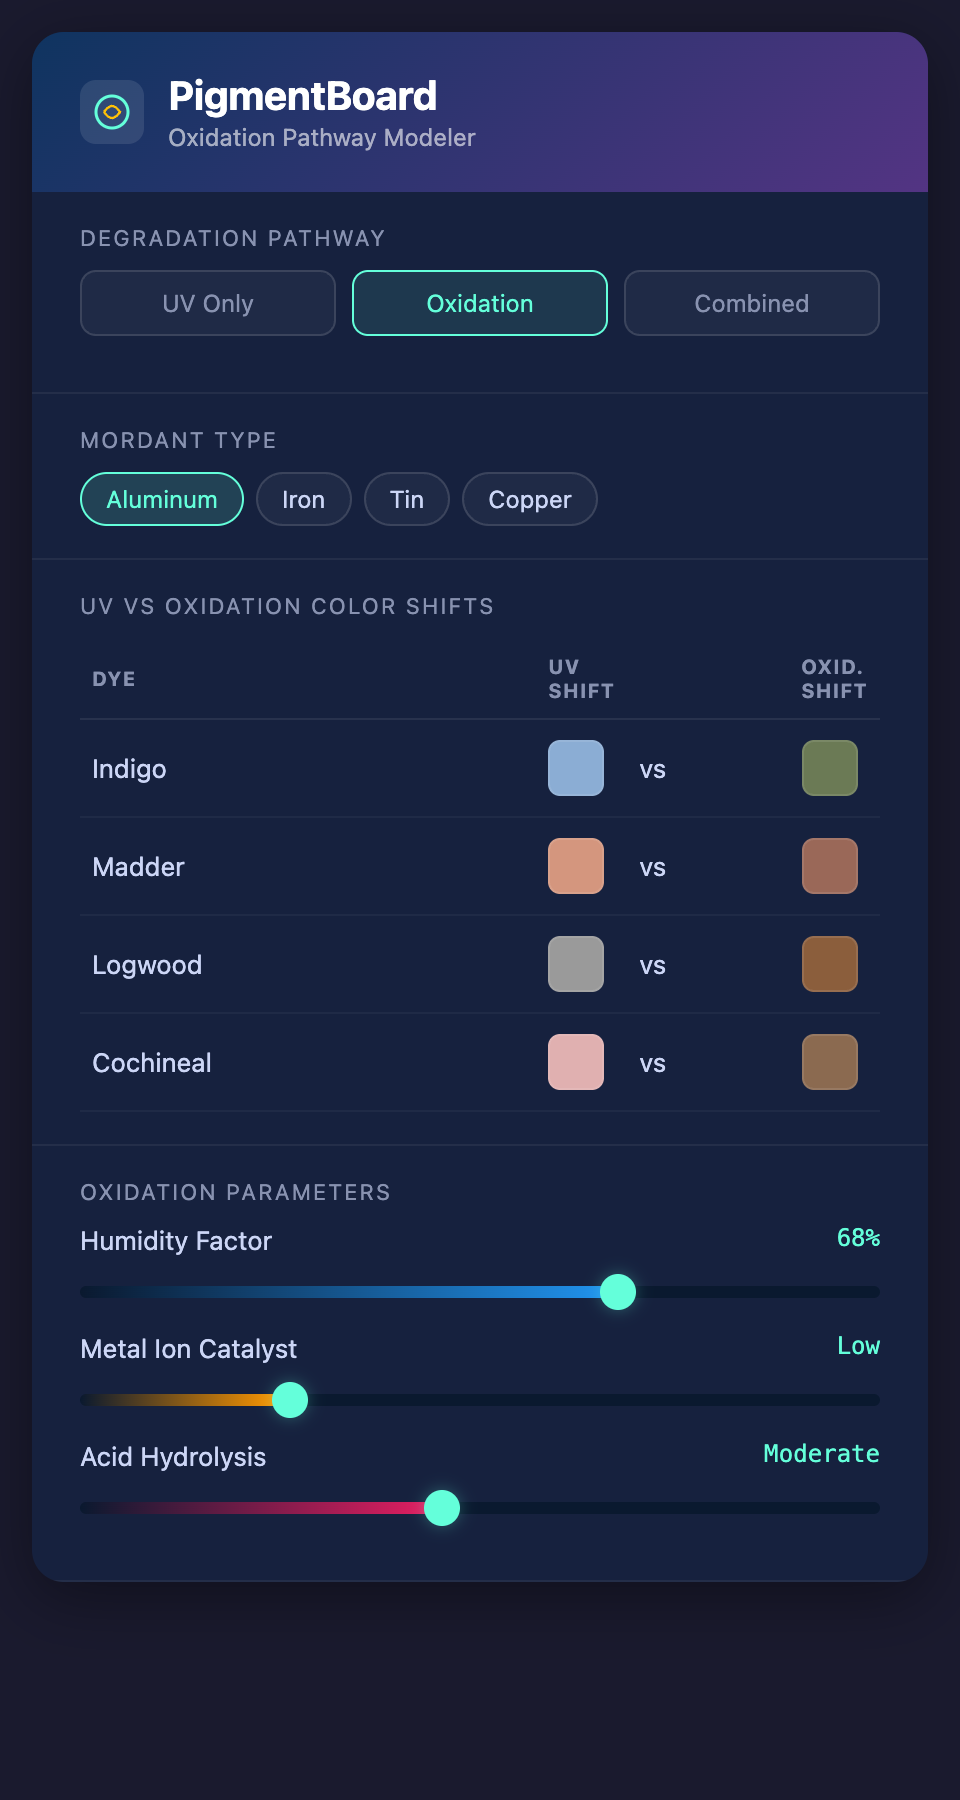Select the UV Only pathway
The height and width of the screenshot is (1800, 960).
point(208,303)
